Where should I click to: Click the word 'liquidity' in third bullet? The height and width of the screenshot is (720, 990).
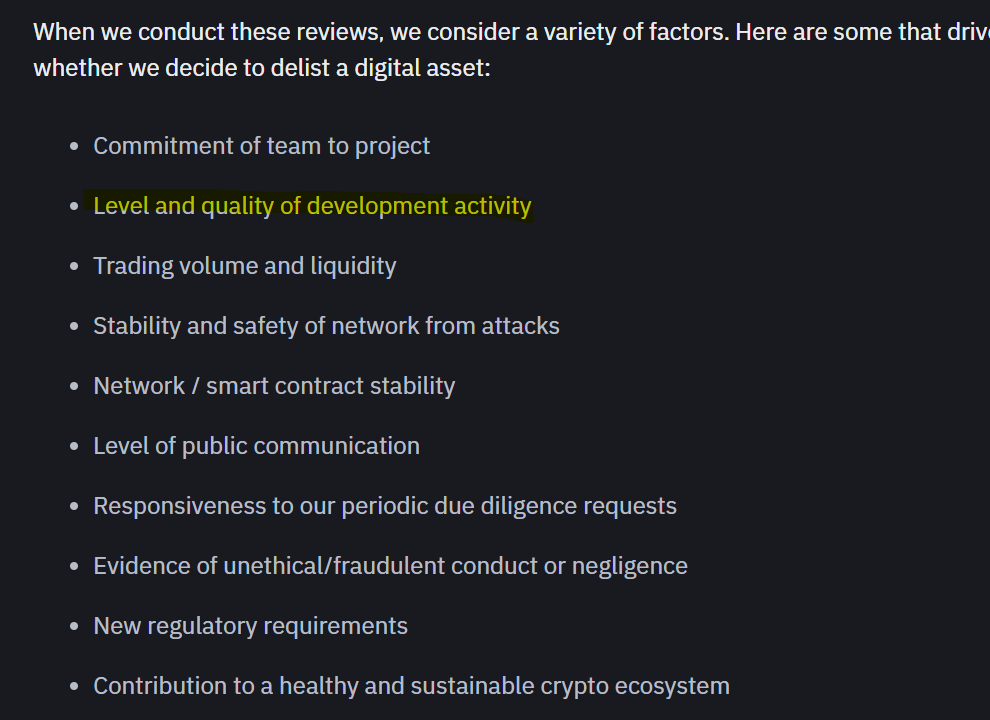[353, 266]
